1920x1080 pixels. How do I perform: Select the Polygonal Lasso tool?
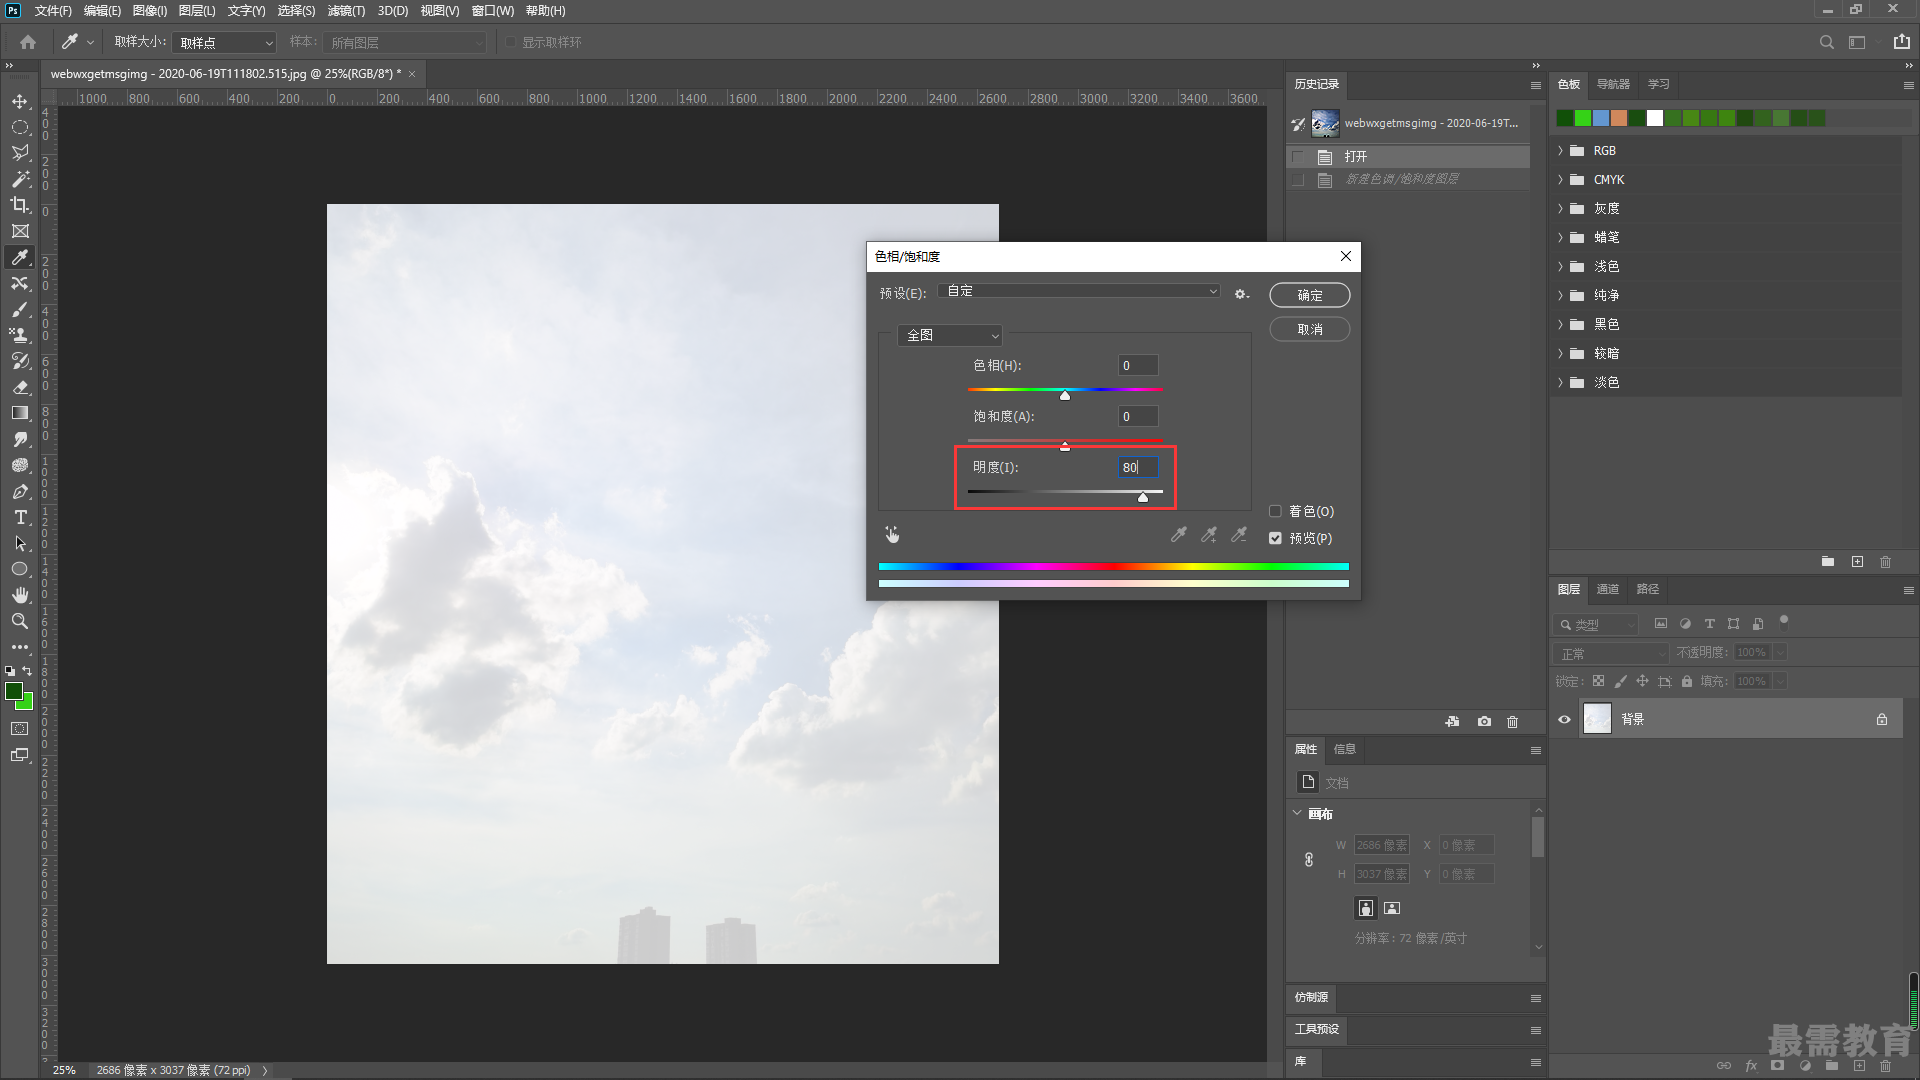tap(20, 153)
